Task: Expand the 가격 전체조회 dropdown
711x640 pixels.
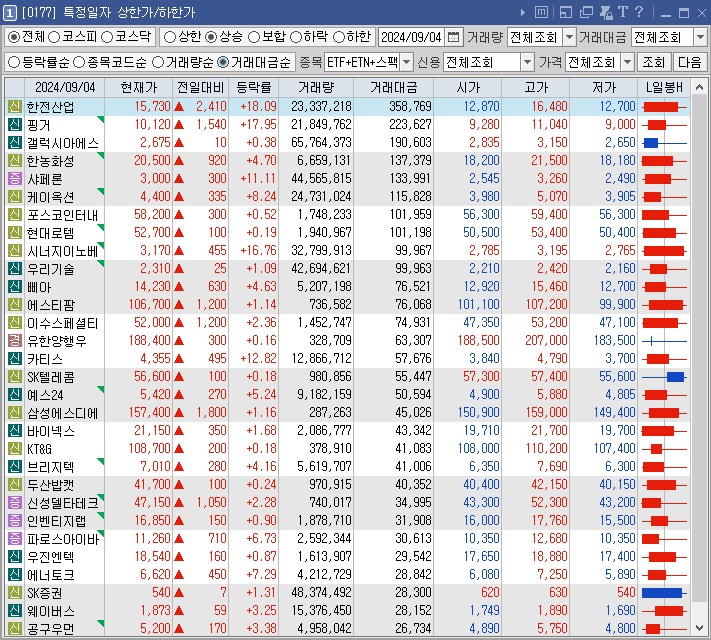Action: click(x=627, y=63)
